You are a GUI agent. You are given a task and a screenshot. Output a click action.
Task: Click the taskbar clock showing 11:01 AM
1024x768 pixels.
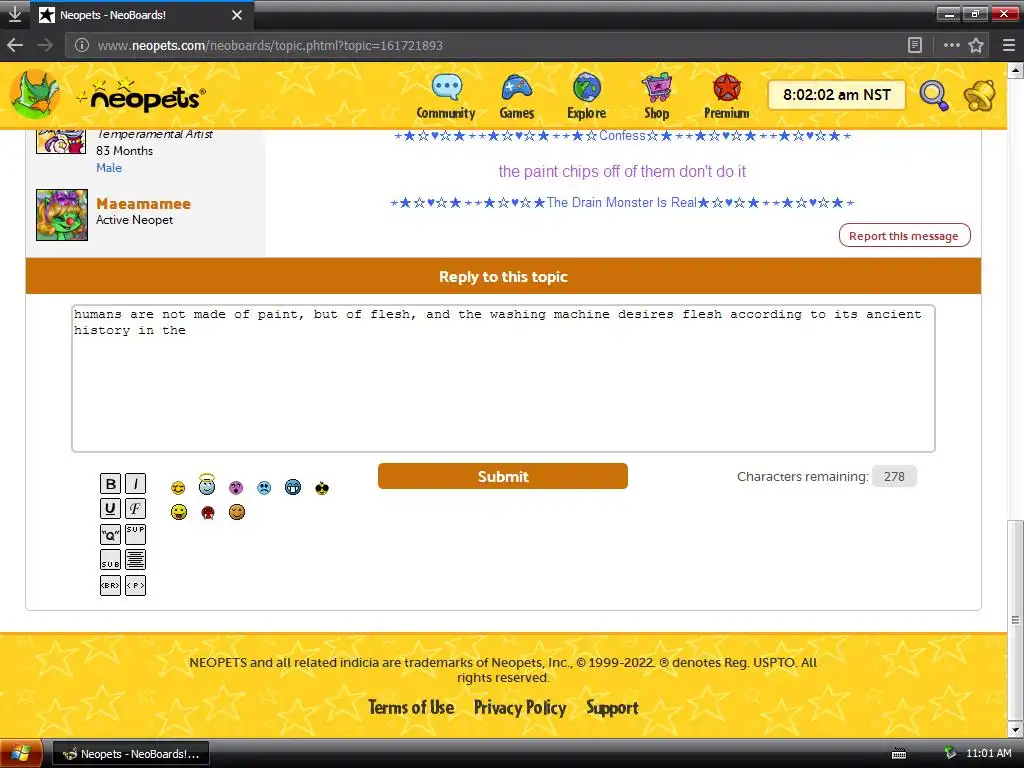pos(989,753)
